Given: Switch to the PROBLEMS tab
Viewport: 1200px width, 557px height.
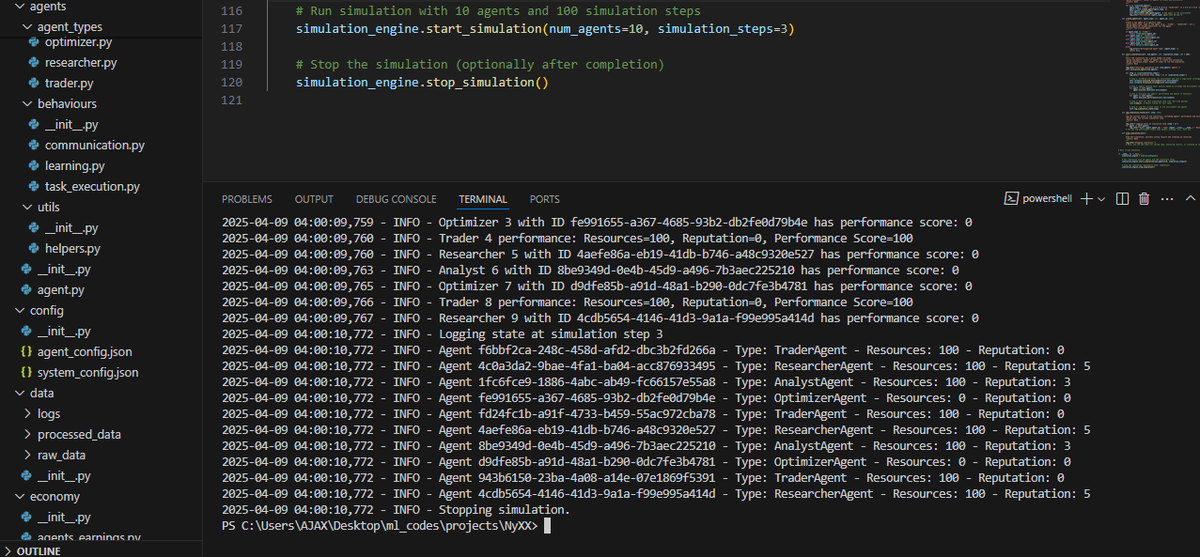Looking at the screenshot, I should [x=247, y=199].
